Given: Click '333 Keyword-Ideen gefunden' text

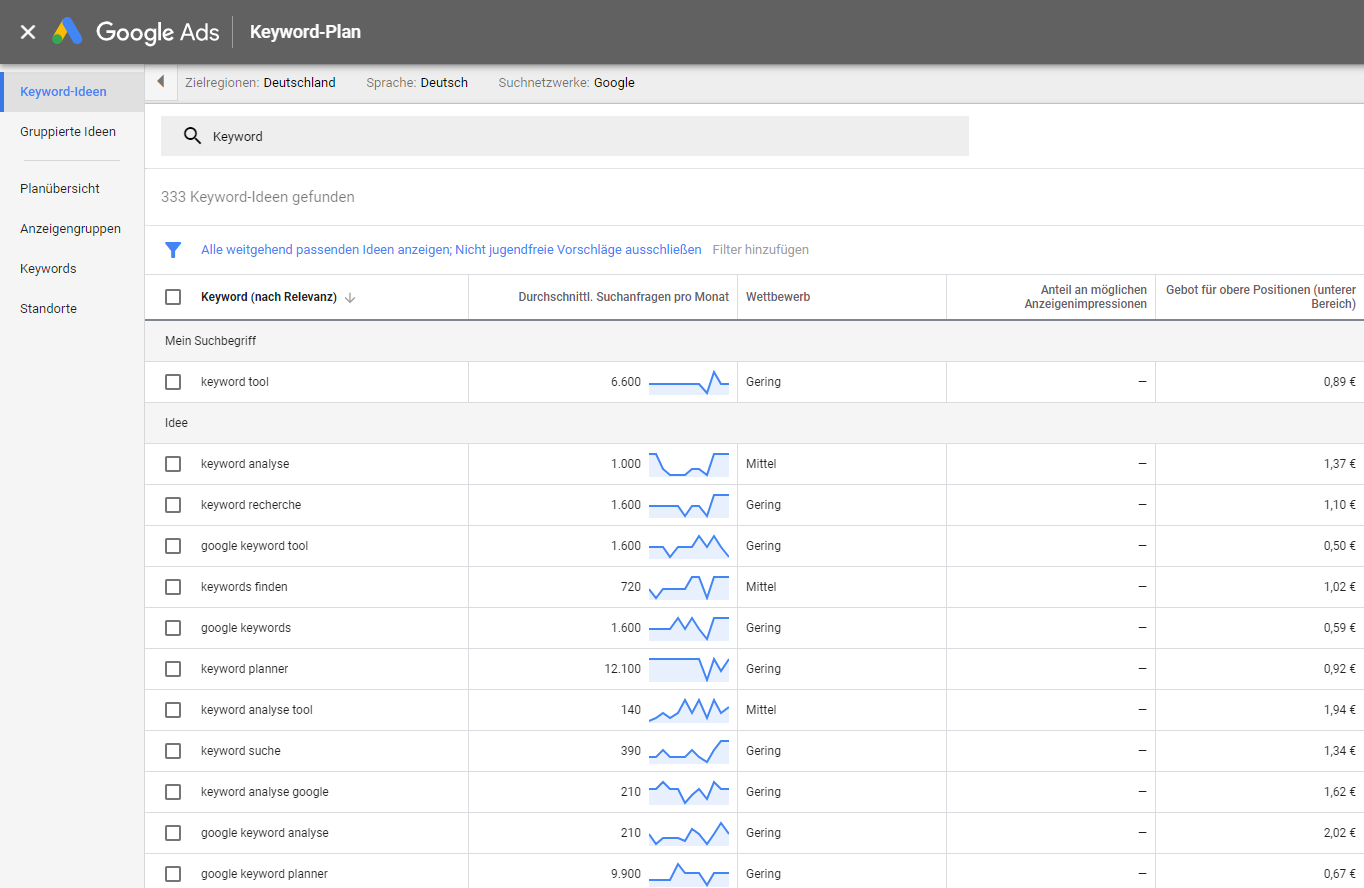Looking at the screenshot, I should point(258,197).
